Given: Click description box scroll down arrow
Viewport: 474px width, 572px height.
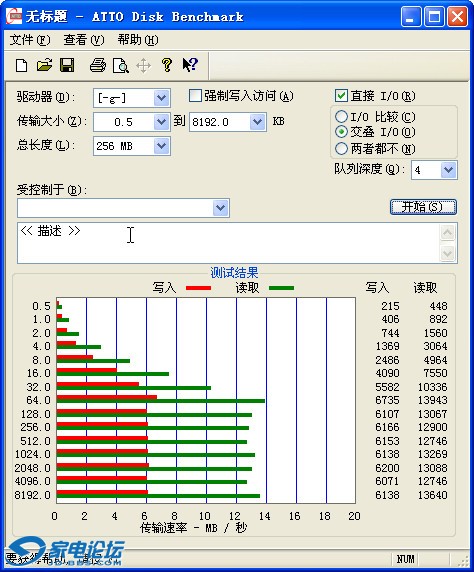Looking at the screenshot, I should (448, 253).
